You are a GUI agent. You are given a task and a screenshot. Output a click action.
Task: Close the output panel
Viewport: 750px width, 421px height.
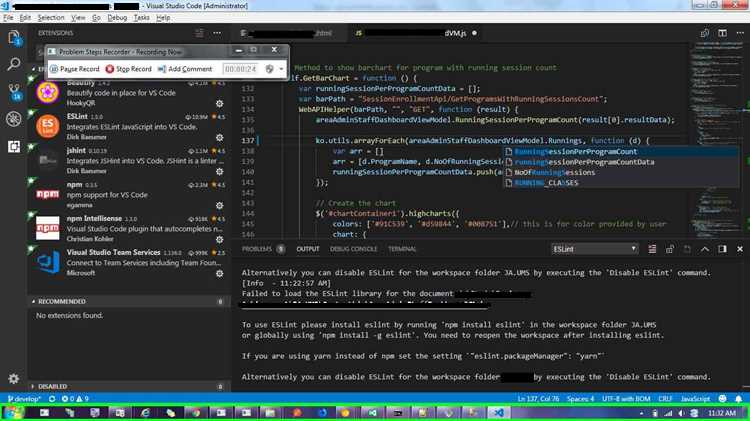739,249
